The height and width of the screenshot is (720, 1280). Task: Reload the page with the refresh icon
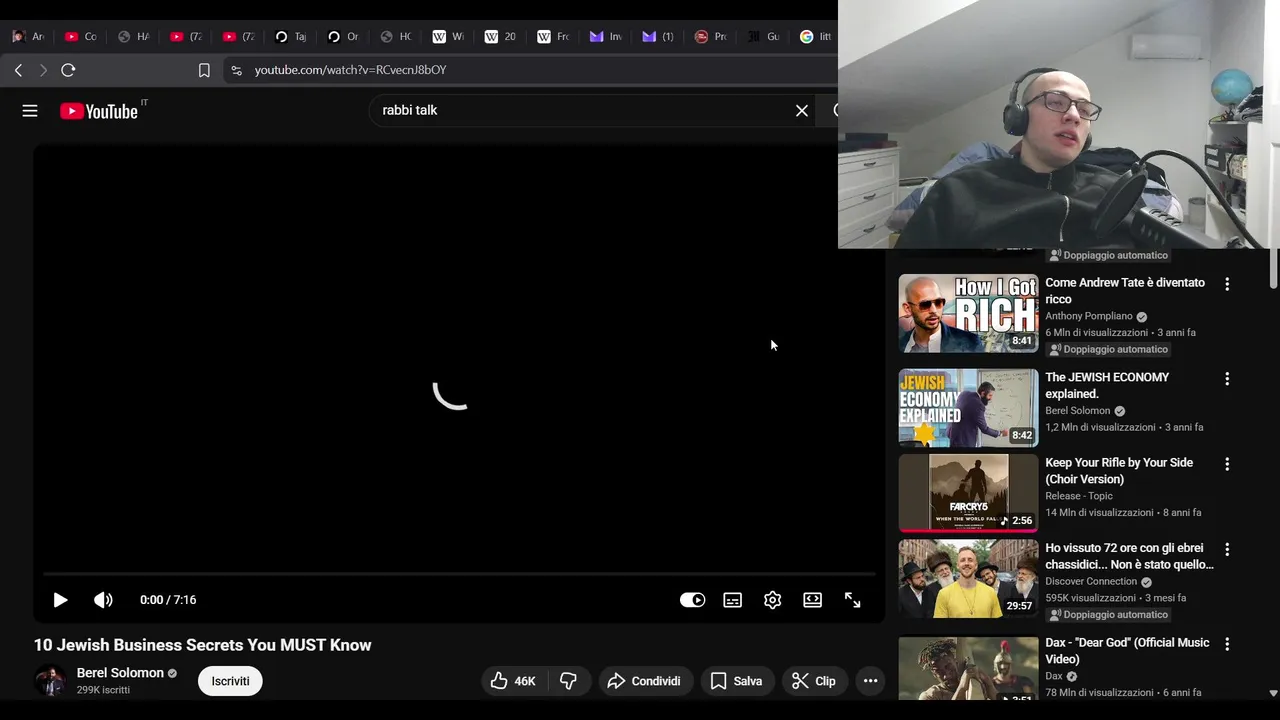[x=68, y=70]
